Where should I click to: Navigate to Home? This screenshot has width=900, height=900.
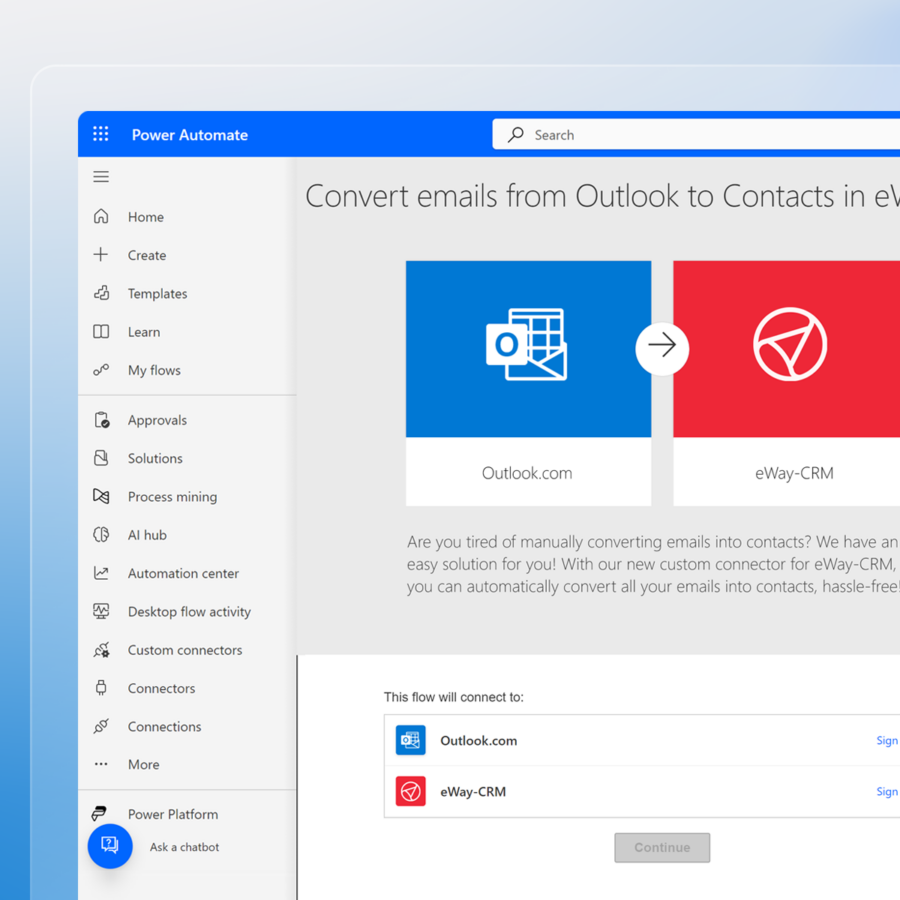tap(145, 216)
